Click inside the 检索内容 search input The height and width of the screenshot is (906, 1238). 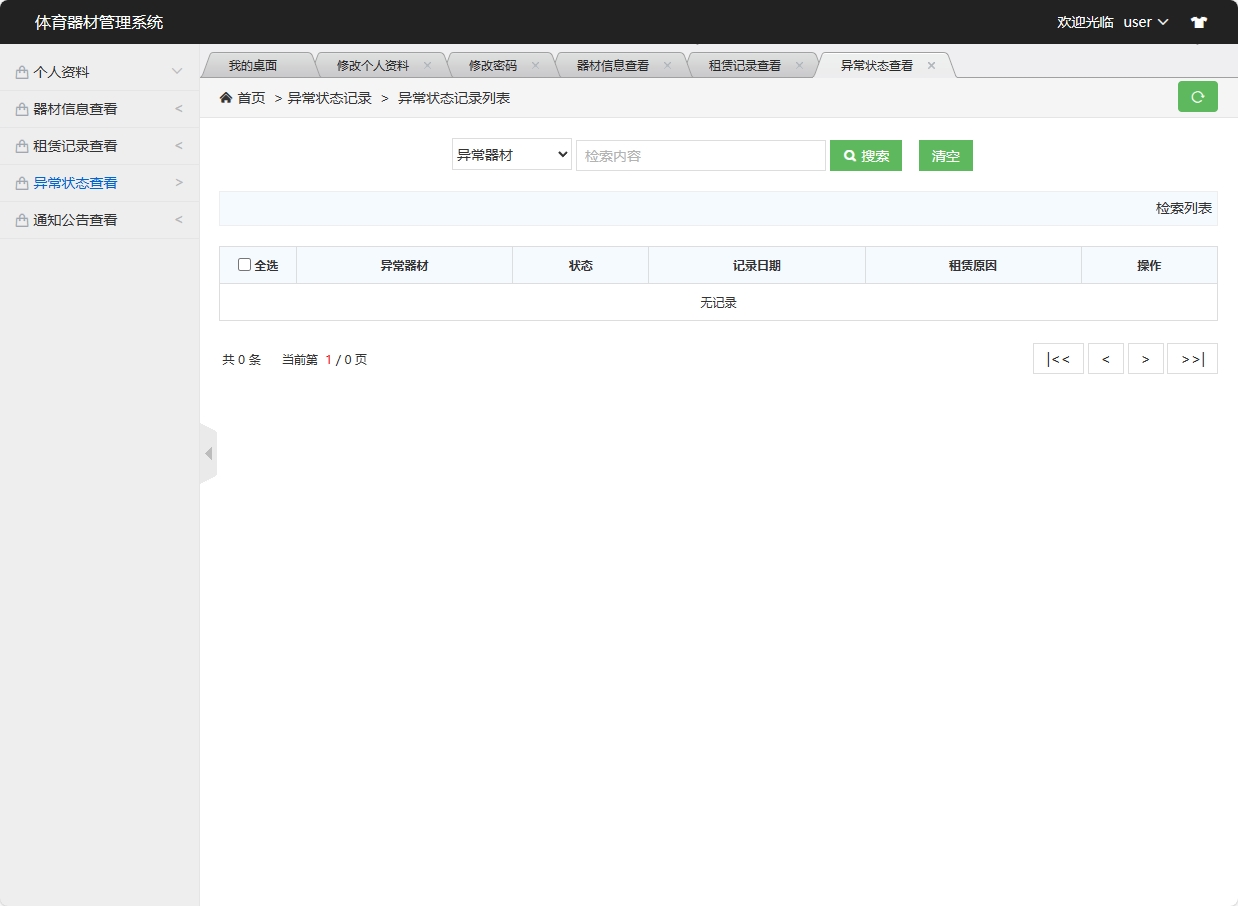pos(700,155)
